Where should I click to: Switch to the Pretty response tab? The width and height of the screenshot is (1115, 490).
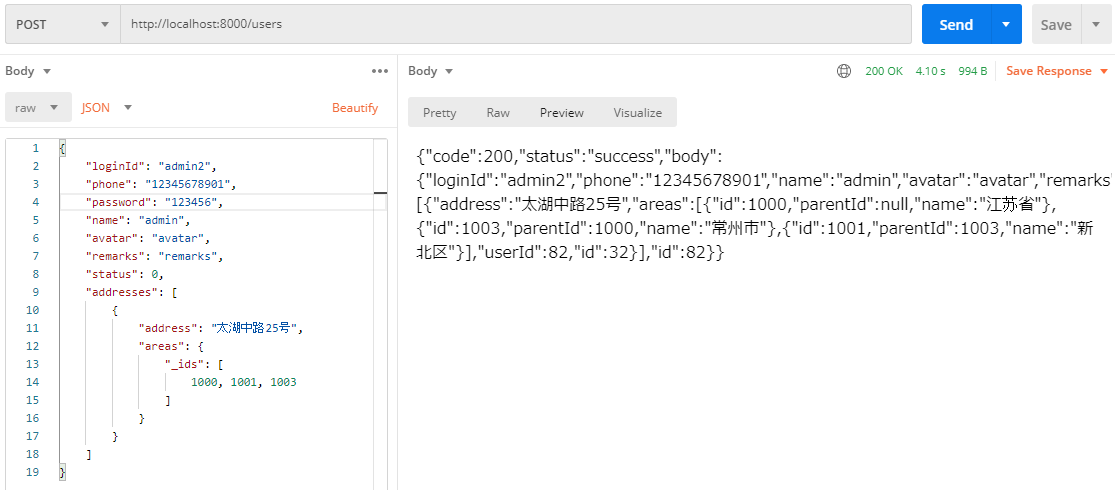pyautogui.click(x=439, y=113)
